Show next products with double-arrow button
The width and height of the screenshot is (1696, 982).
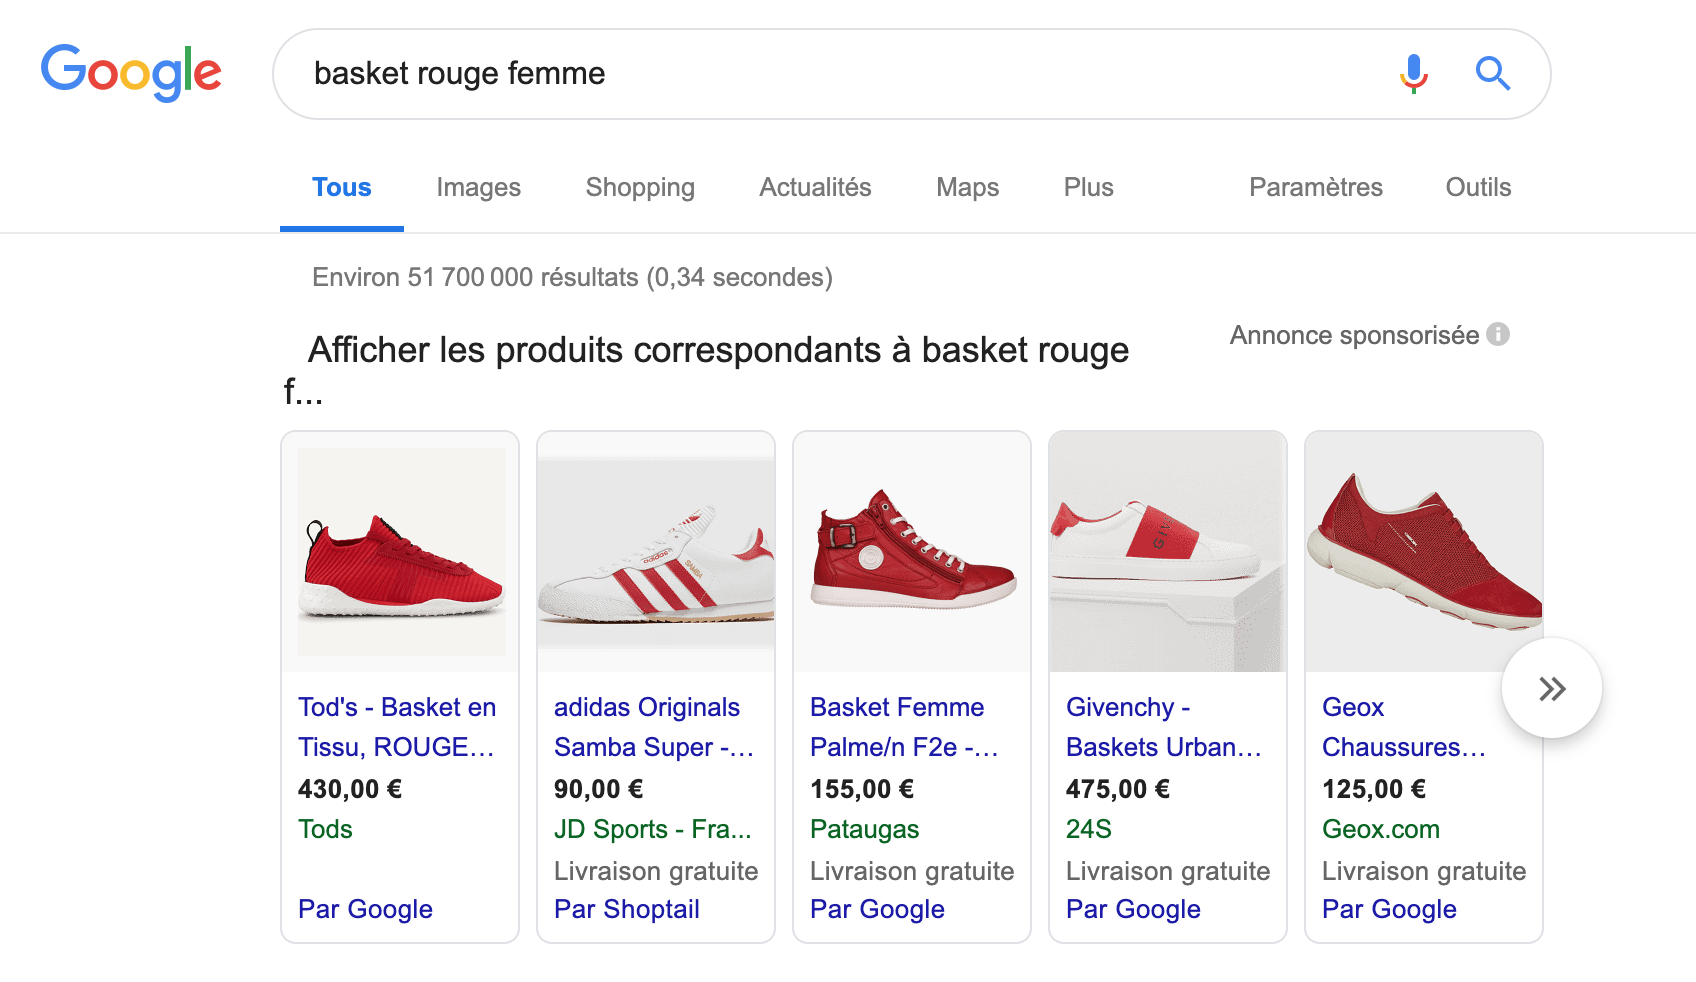[x=1552, y=688]
